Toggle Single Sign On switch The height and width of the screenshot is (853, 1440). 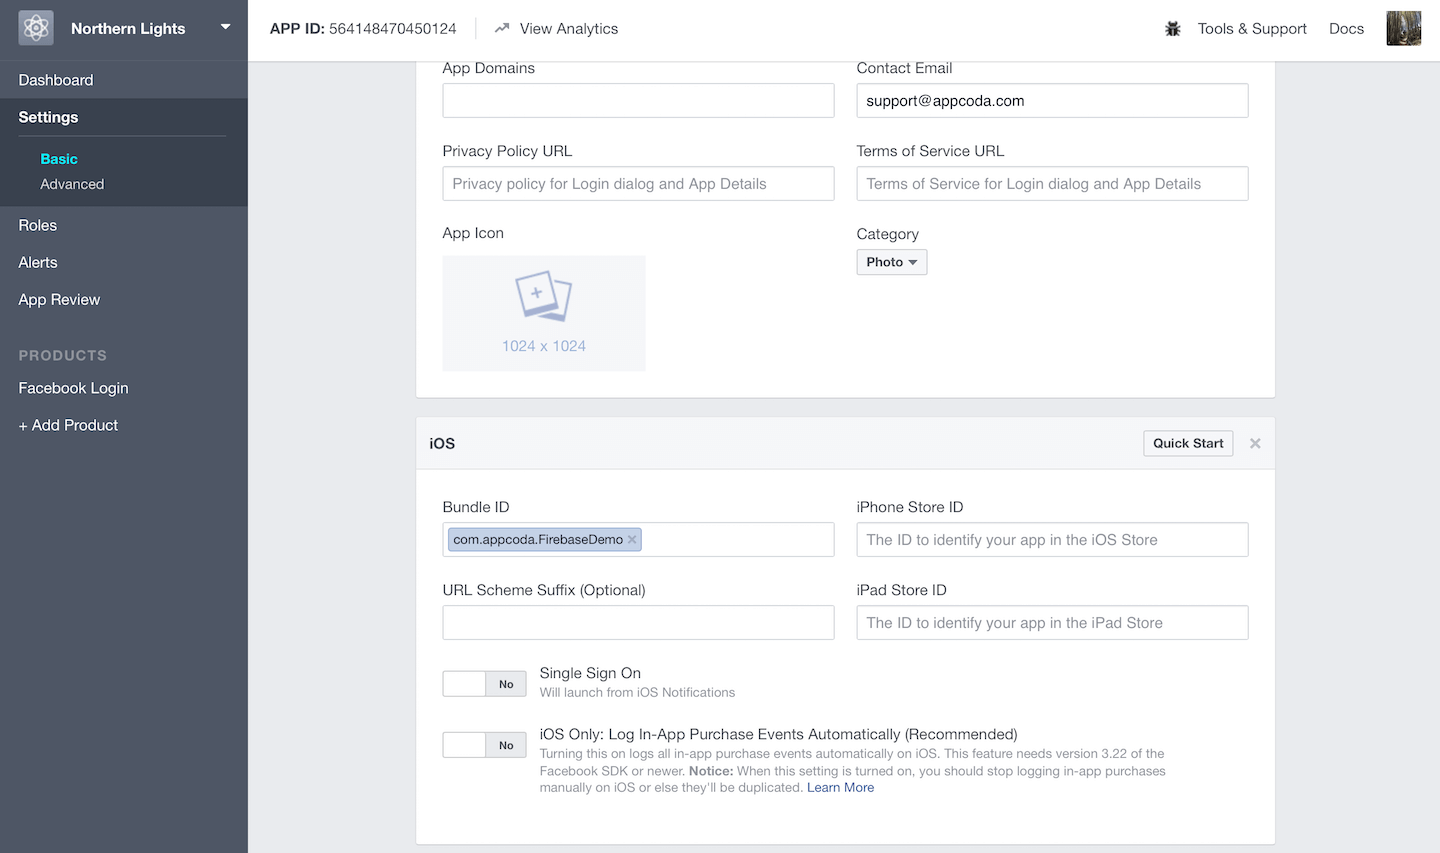pos(484,684)
